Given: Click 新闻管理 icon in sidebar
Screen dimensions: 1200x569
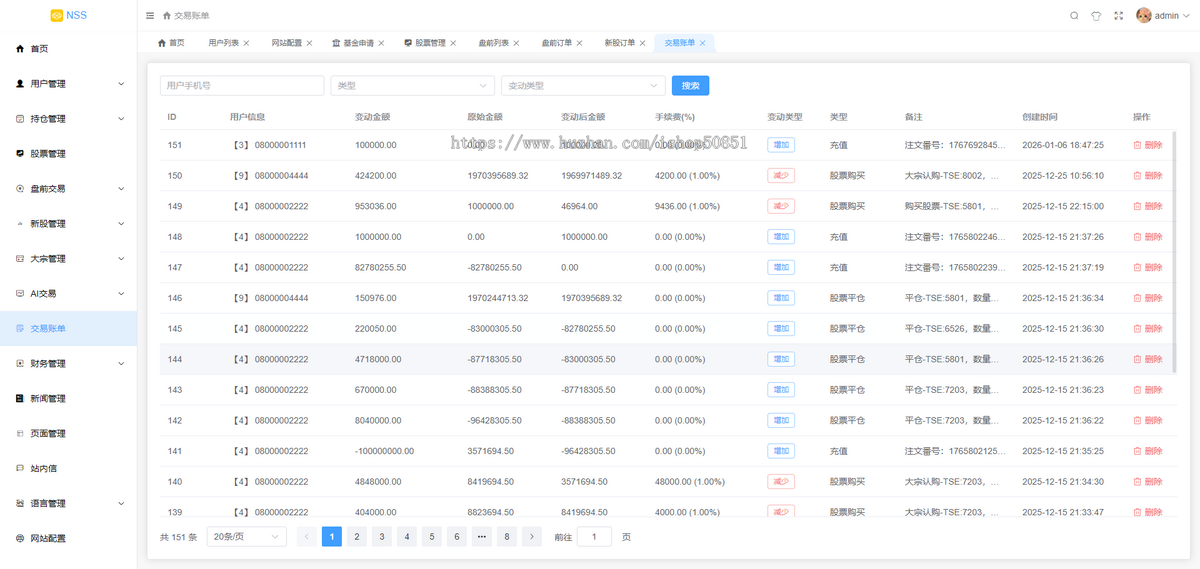Looking at the screenshot, I should point(20,399).
